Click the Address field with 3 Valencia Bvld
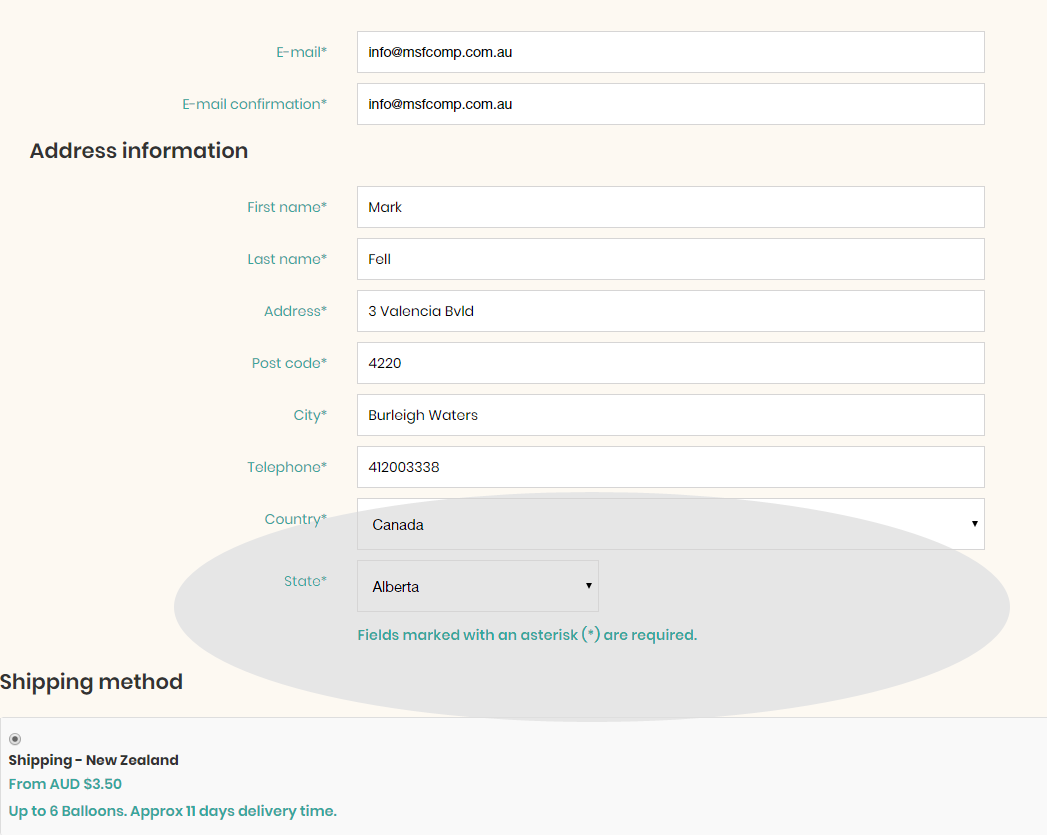The width and height of the screenshot is (1047, 835). [670, 311]
